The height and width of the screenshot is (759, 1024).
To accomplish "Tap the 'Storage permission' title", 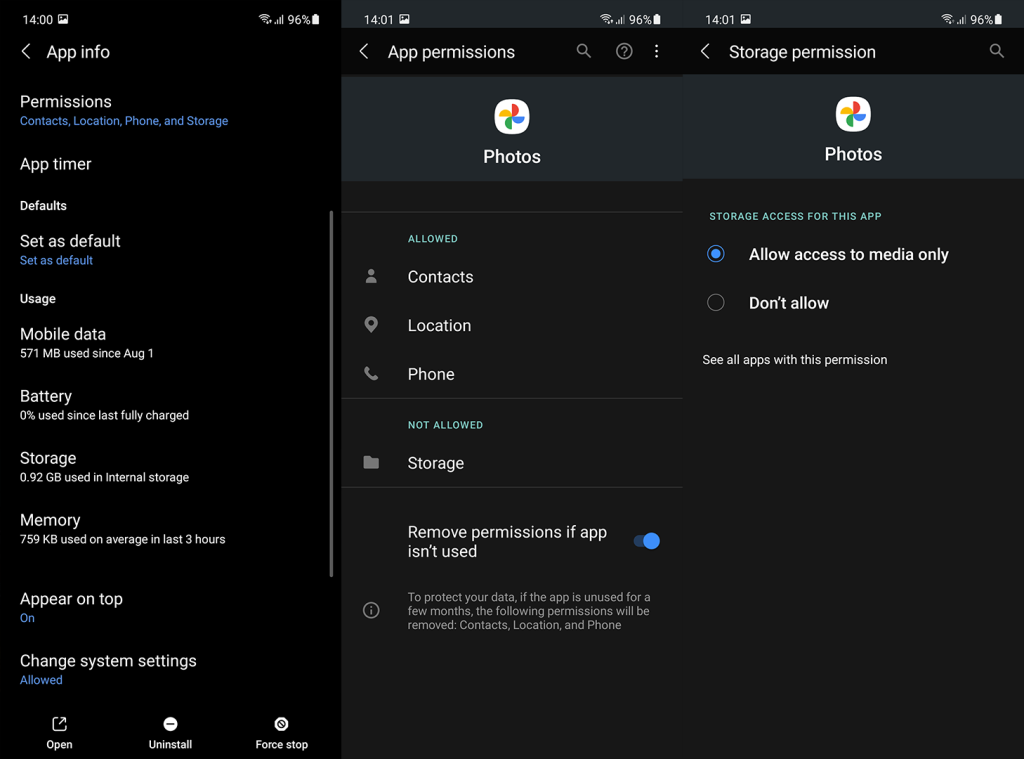I will [802, 52].
